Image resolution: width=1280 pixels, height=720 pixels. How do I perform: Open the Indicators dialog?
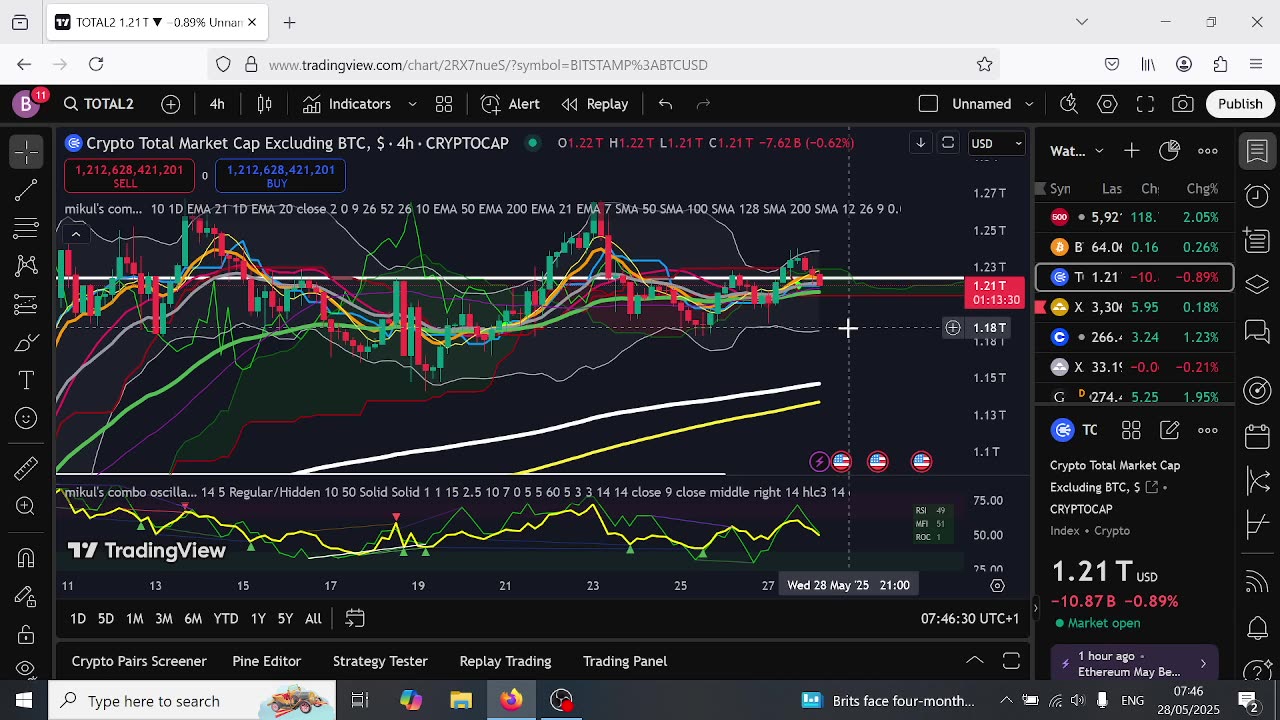(347, 104)
